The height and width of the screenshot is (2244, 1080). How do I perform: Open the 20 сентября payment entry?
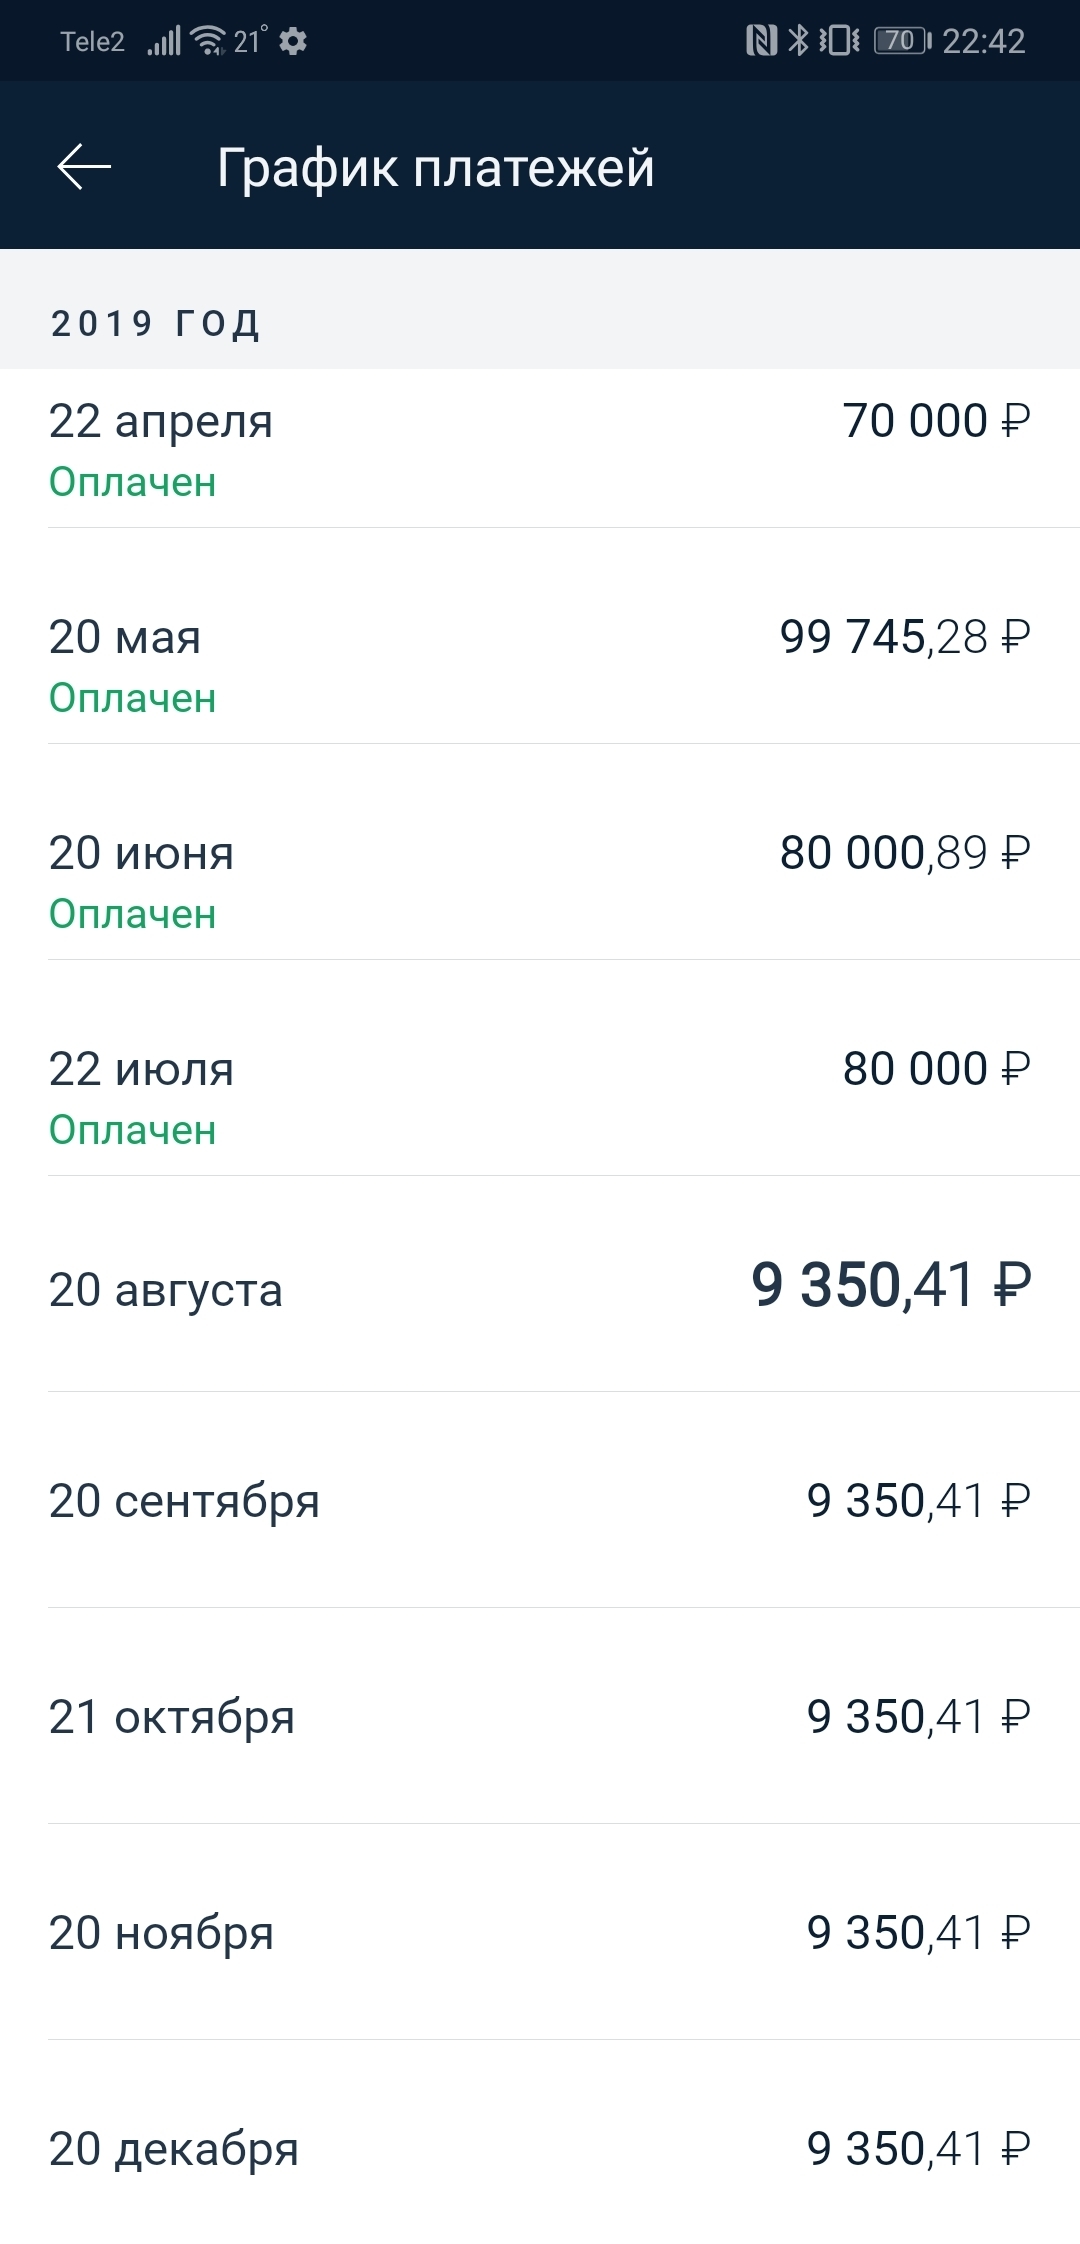tap(540, 1501)
